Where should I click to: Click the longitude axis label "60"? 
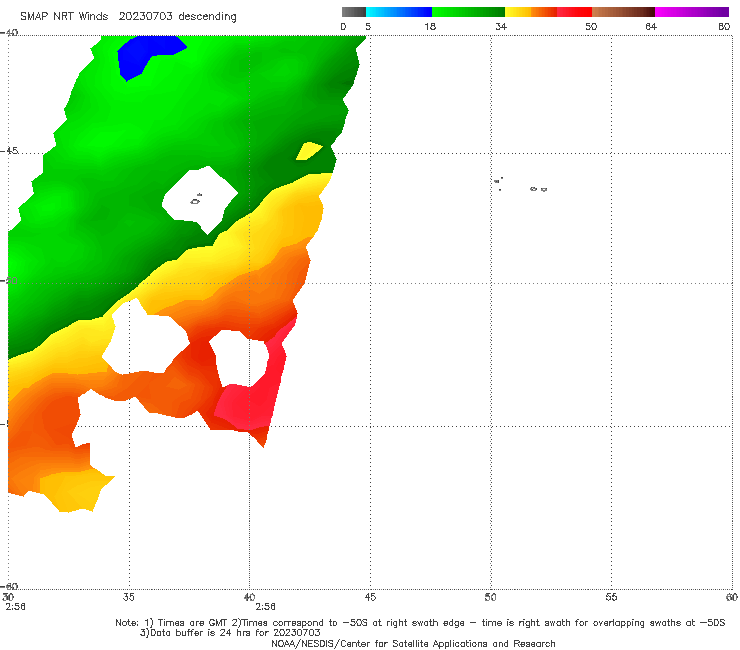point(732,597)
